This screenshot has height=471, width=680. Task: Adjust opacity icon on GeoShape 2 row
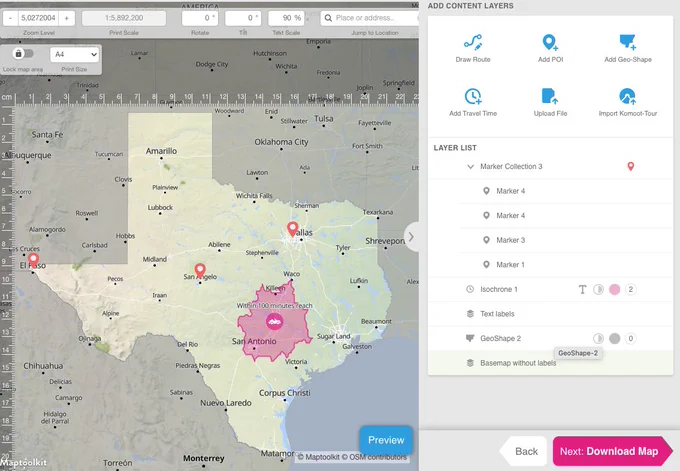(598, 338)
